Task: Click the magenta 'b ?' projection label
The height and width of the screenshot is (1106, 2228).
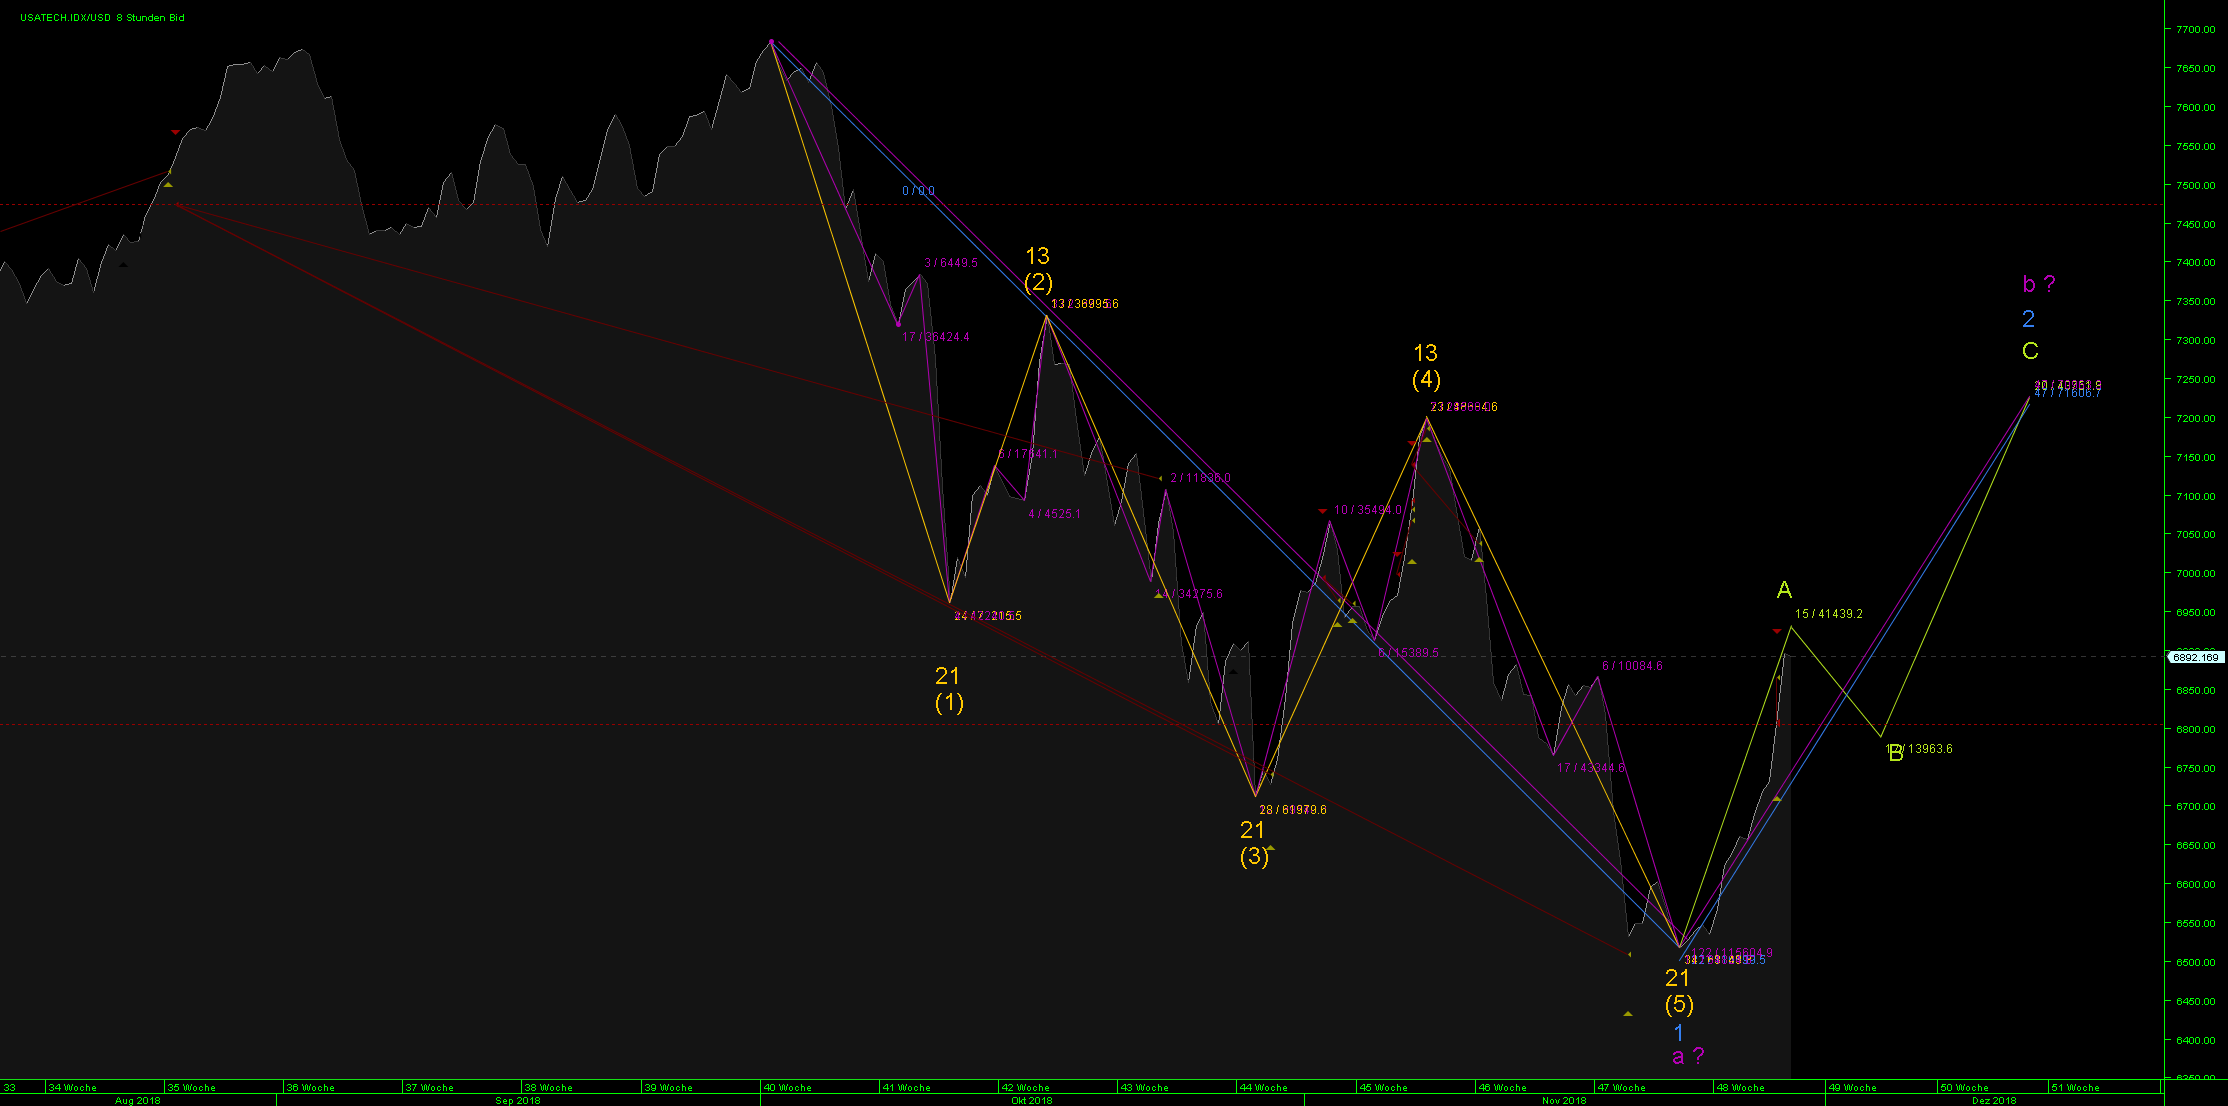Action: [2039, 284]
